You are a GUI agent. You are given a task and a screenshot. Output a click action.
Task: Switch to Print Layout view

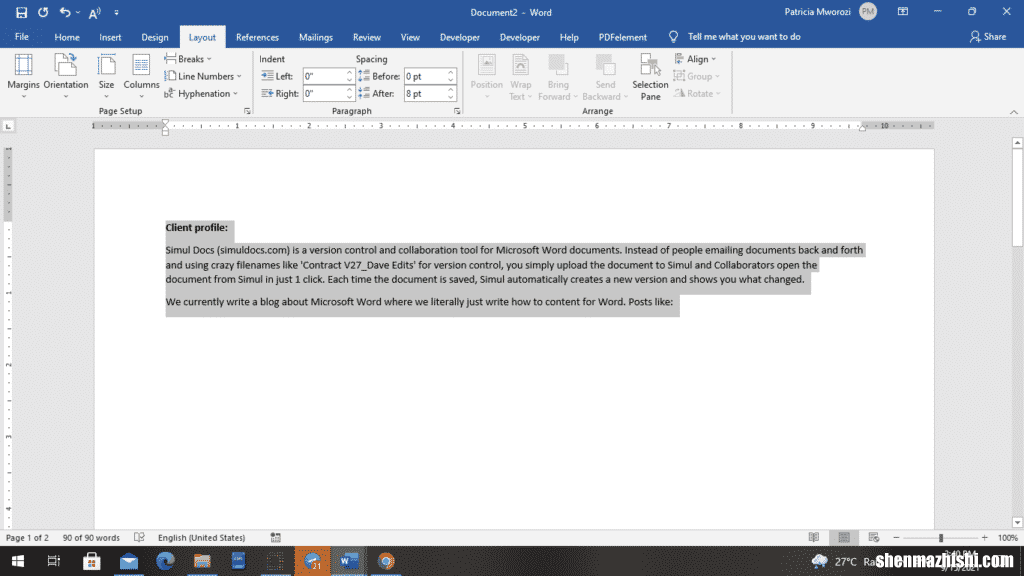[x=844, y=537]
